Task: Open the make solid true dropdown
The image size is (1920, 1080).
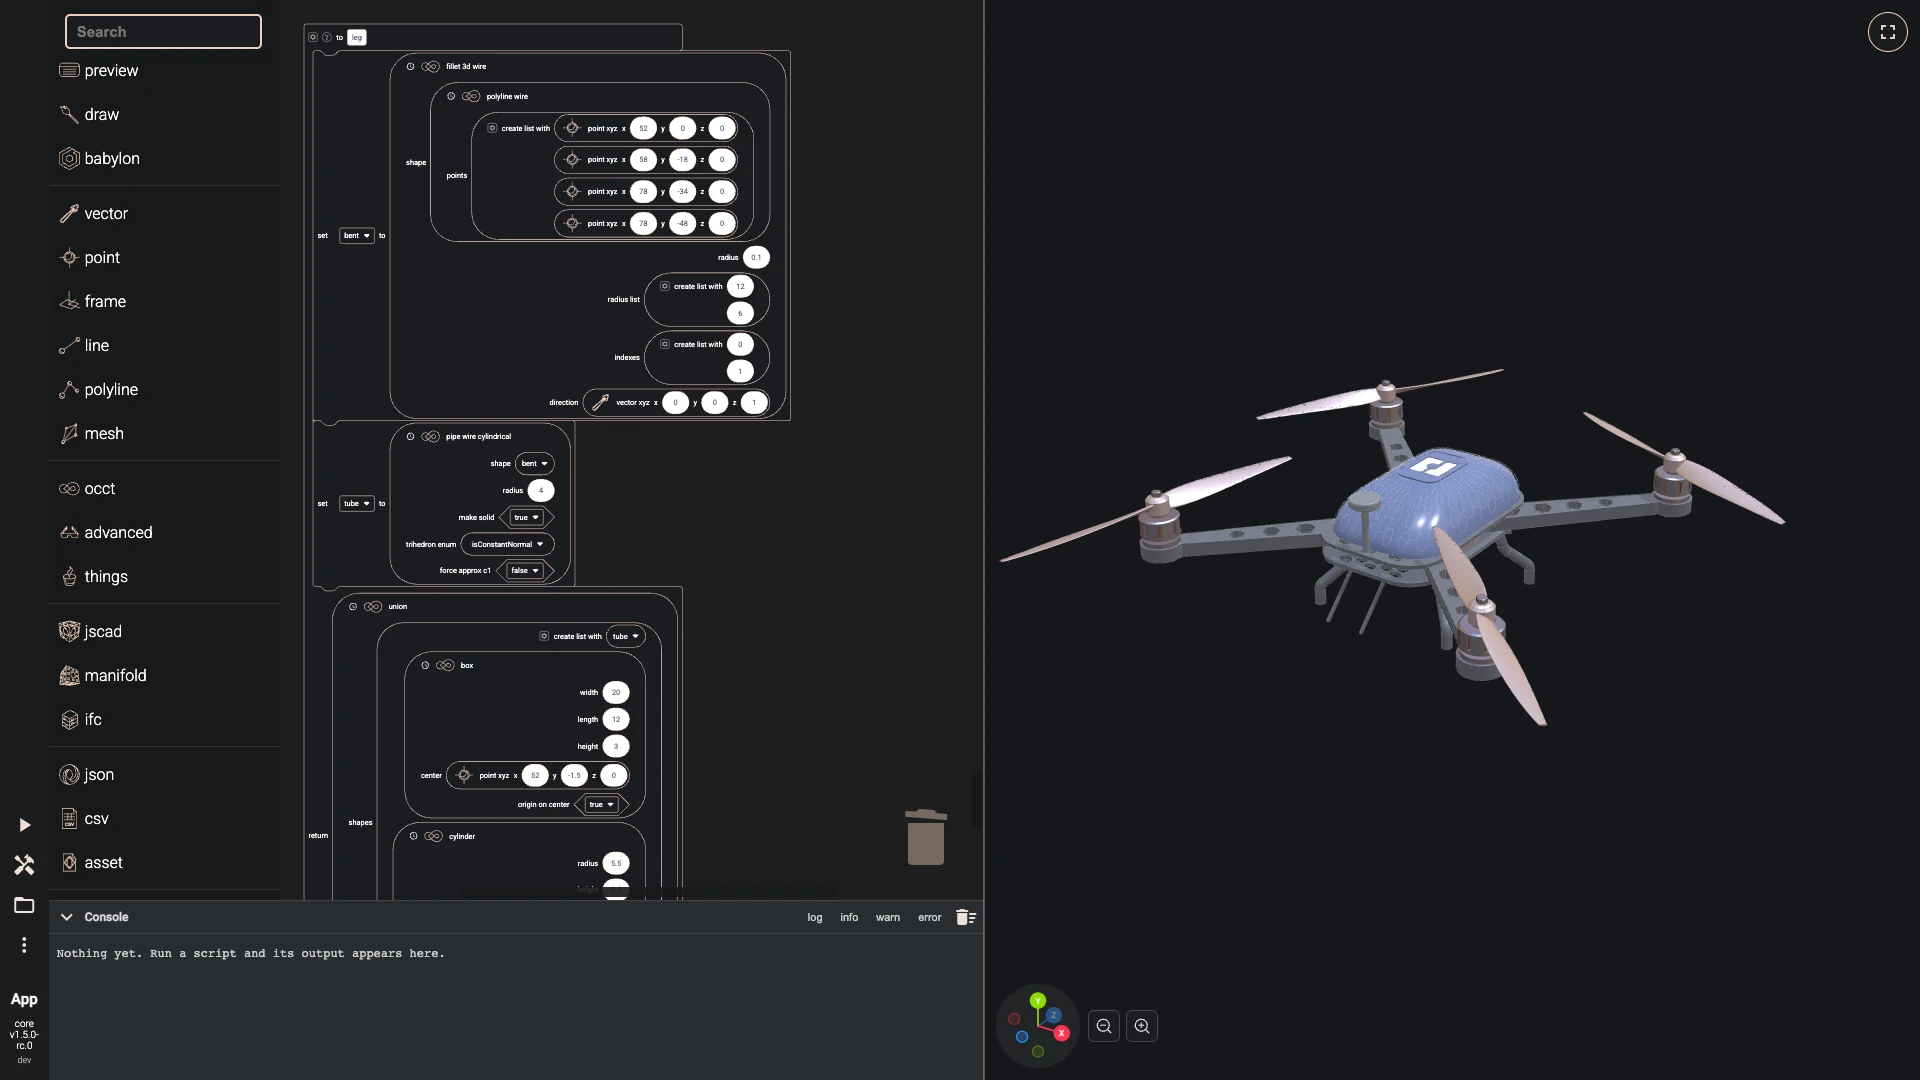Action: (526, 517)
